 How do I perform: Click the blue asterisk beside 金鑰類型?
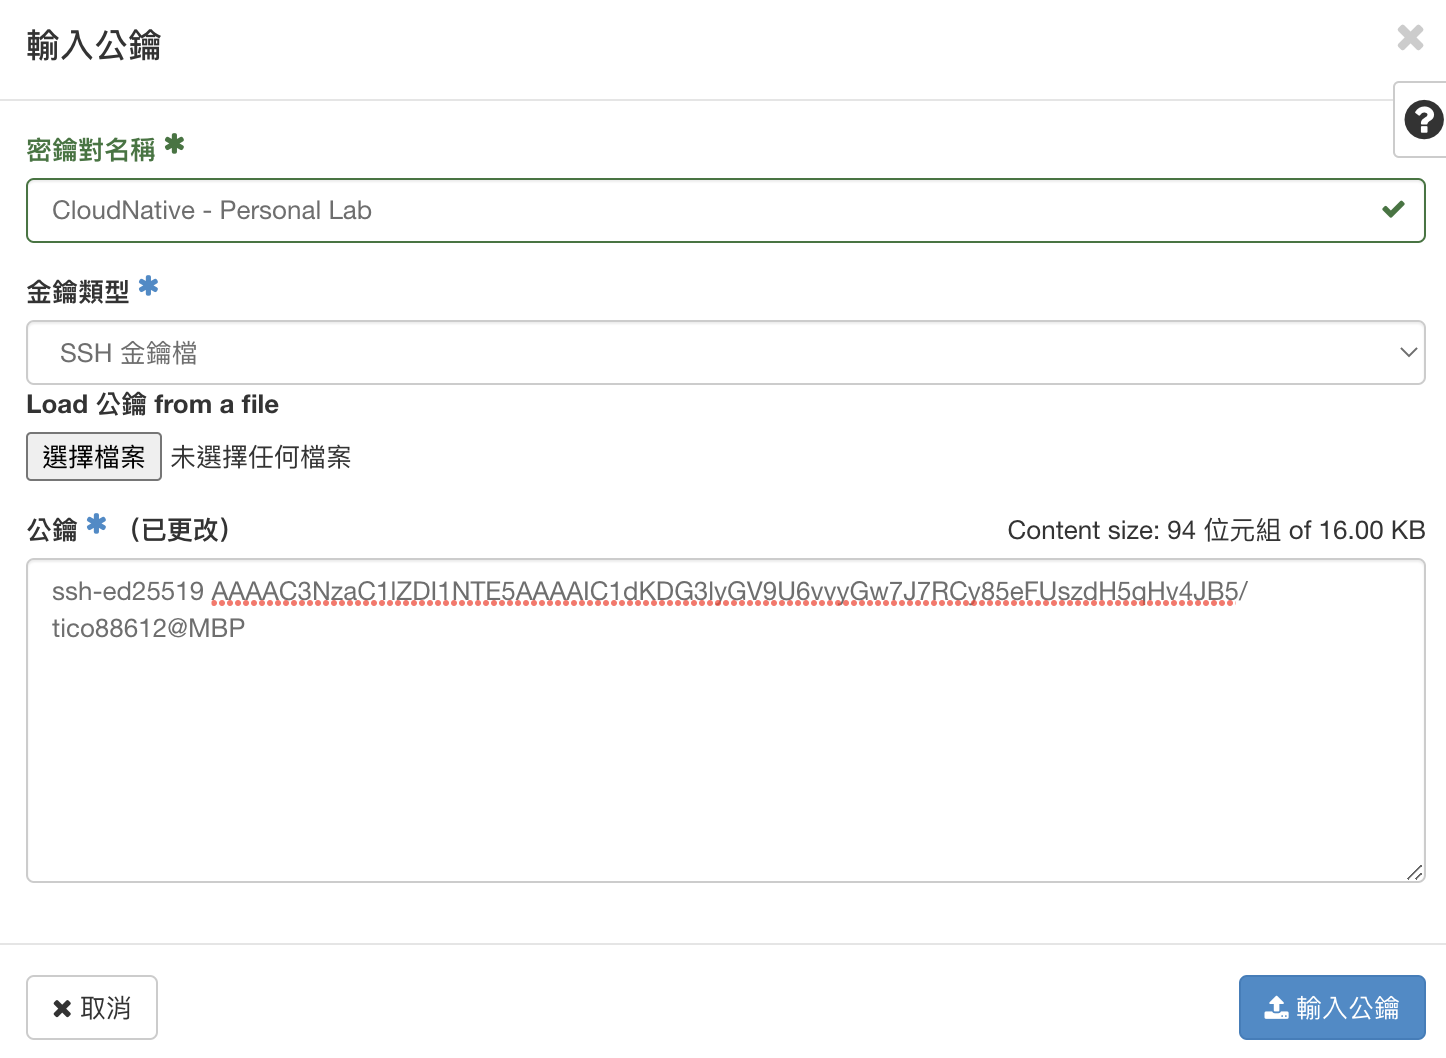tap(149, 286)
